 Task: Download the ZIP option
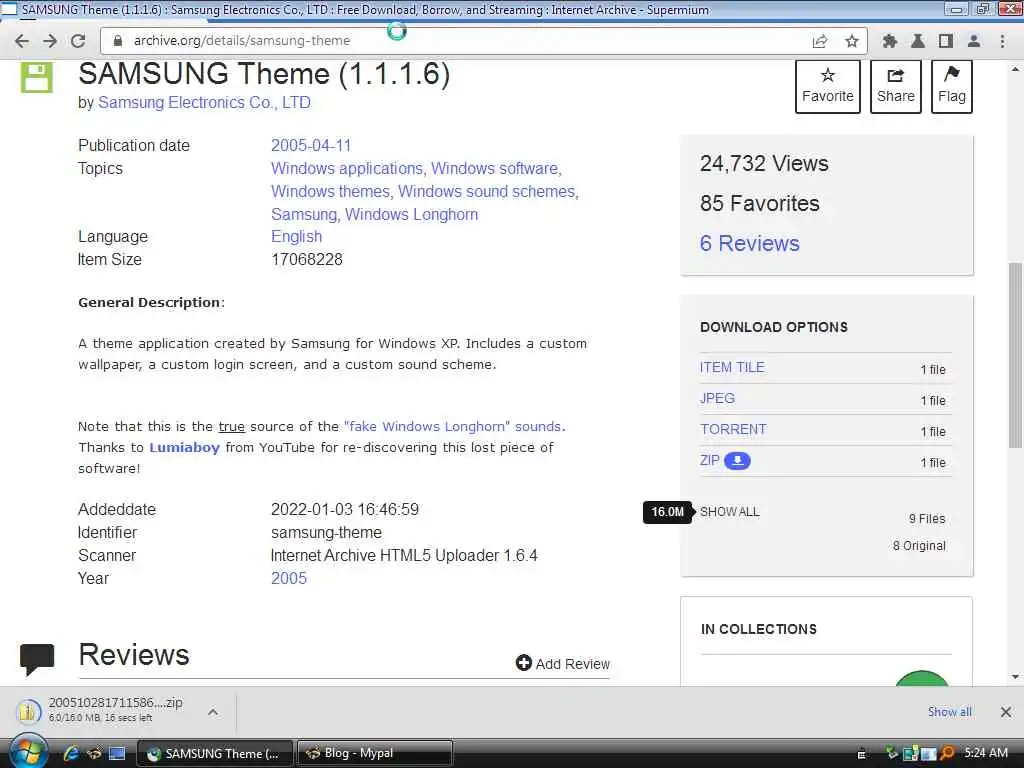[x=709, y=460]
